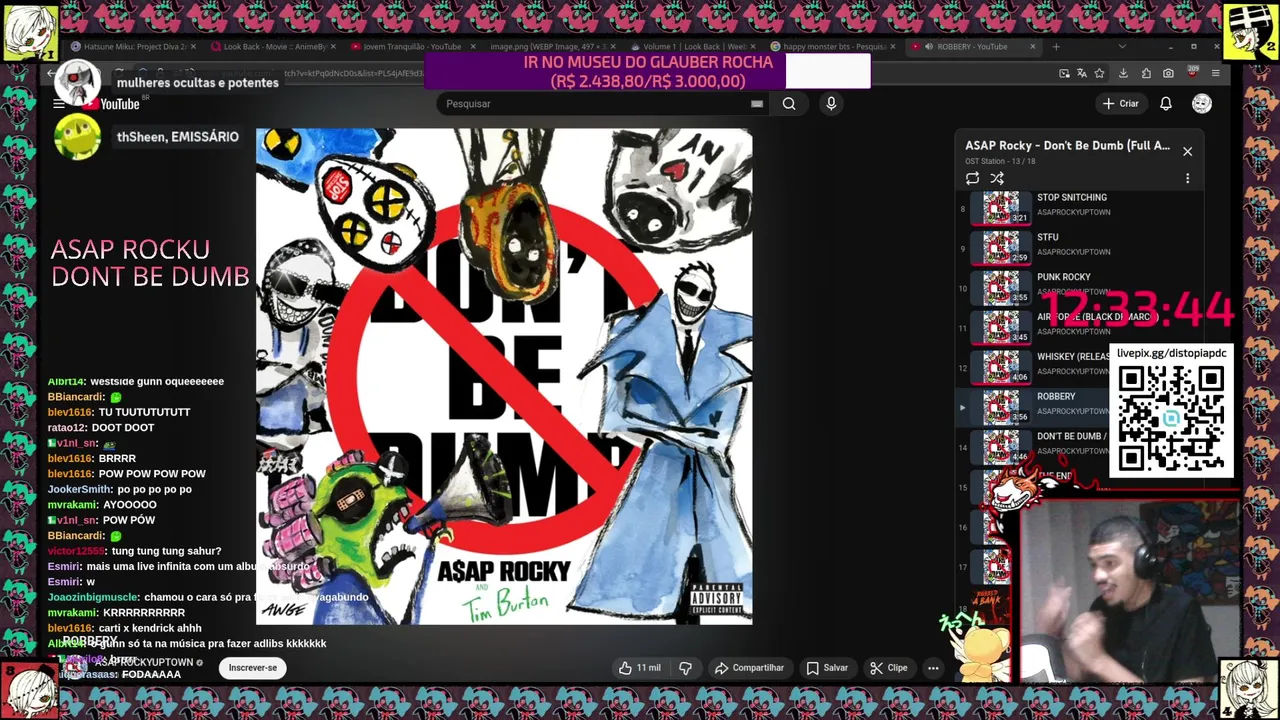Like the video with 11 mil likes
This screenshot has height=720, width=1280.
[x=640, y=668]
